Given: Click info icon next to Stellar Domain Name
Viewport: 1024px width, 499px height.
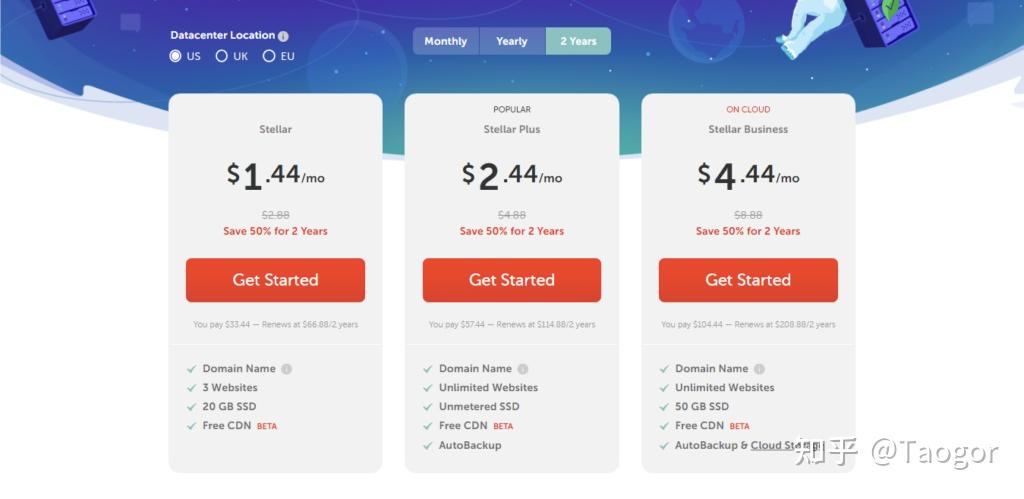Looking at the screenshot, I should coord(286,369).
